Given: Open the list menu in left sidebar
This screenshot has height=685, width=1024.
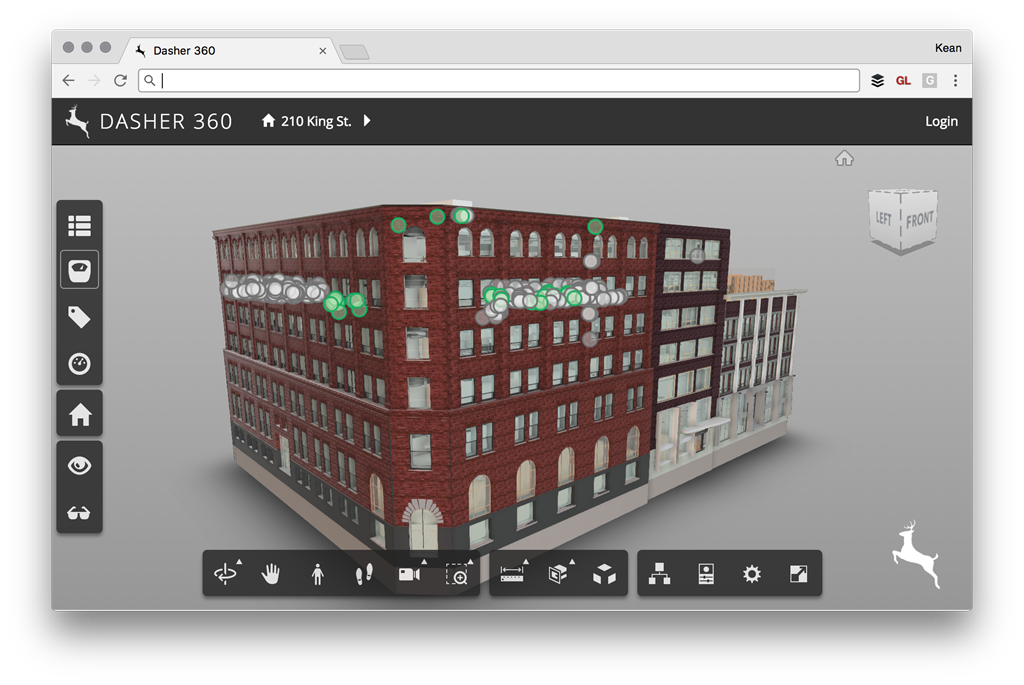Looking at the screenshot, I should [79, 225].
